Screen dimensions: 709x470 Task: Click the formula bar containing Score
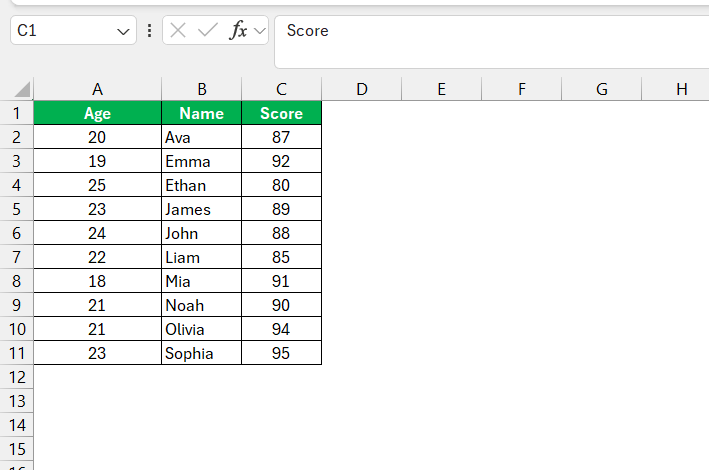[x=492, y=42]
